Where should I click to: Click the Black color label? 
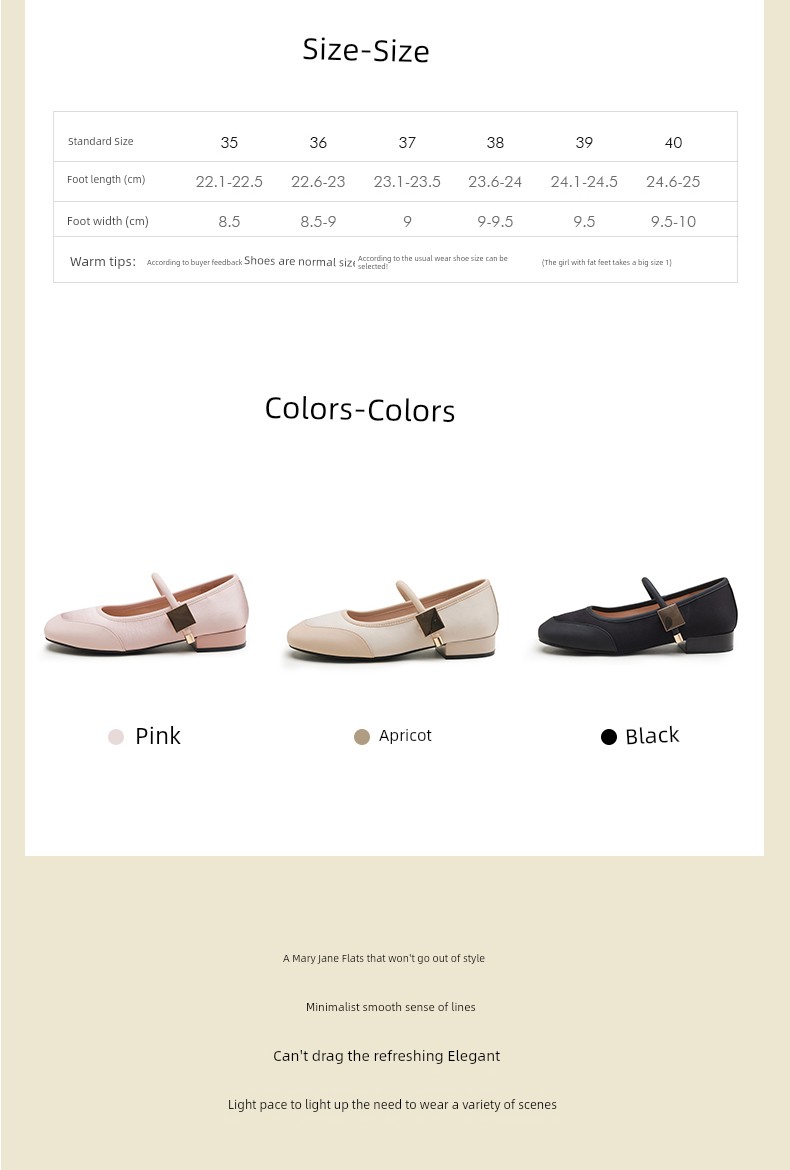[652, 736]
